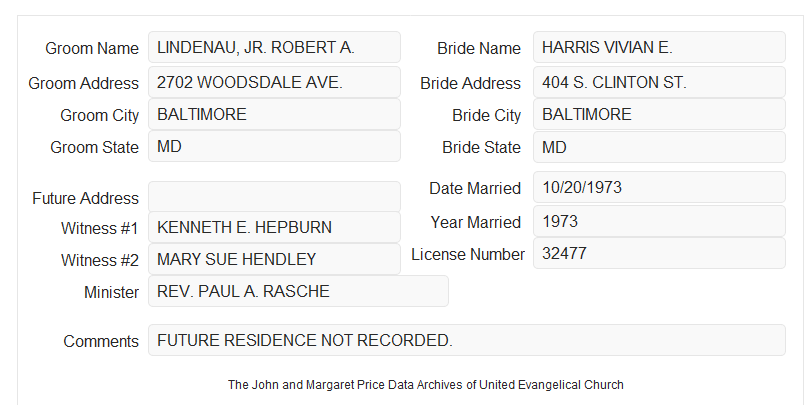Click the Witness #1 field
Image resolution: width=805 pixels, height=405 pixels.
coord(274,227)
